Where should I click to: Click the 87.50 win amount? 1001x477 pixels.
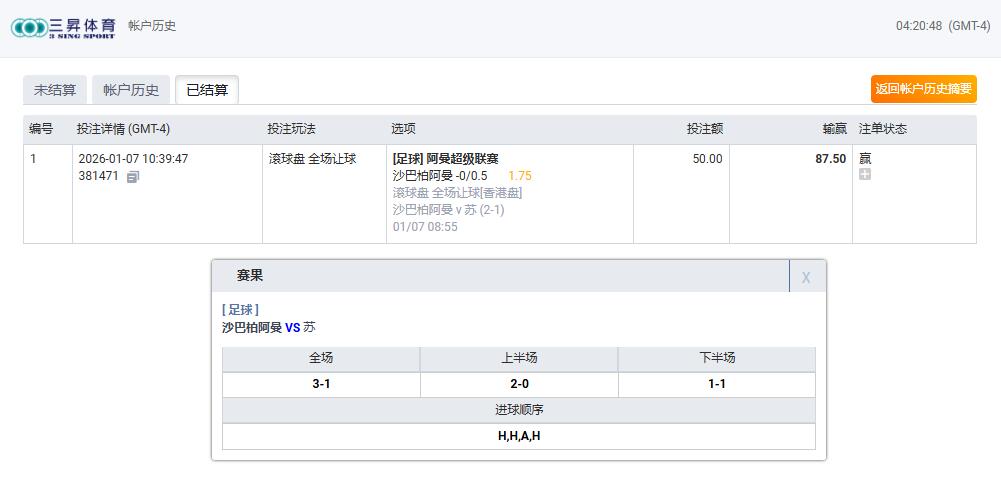[x=830, y=159]
